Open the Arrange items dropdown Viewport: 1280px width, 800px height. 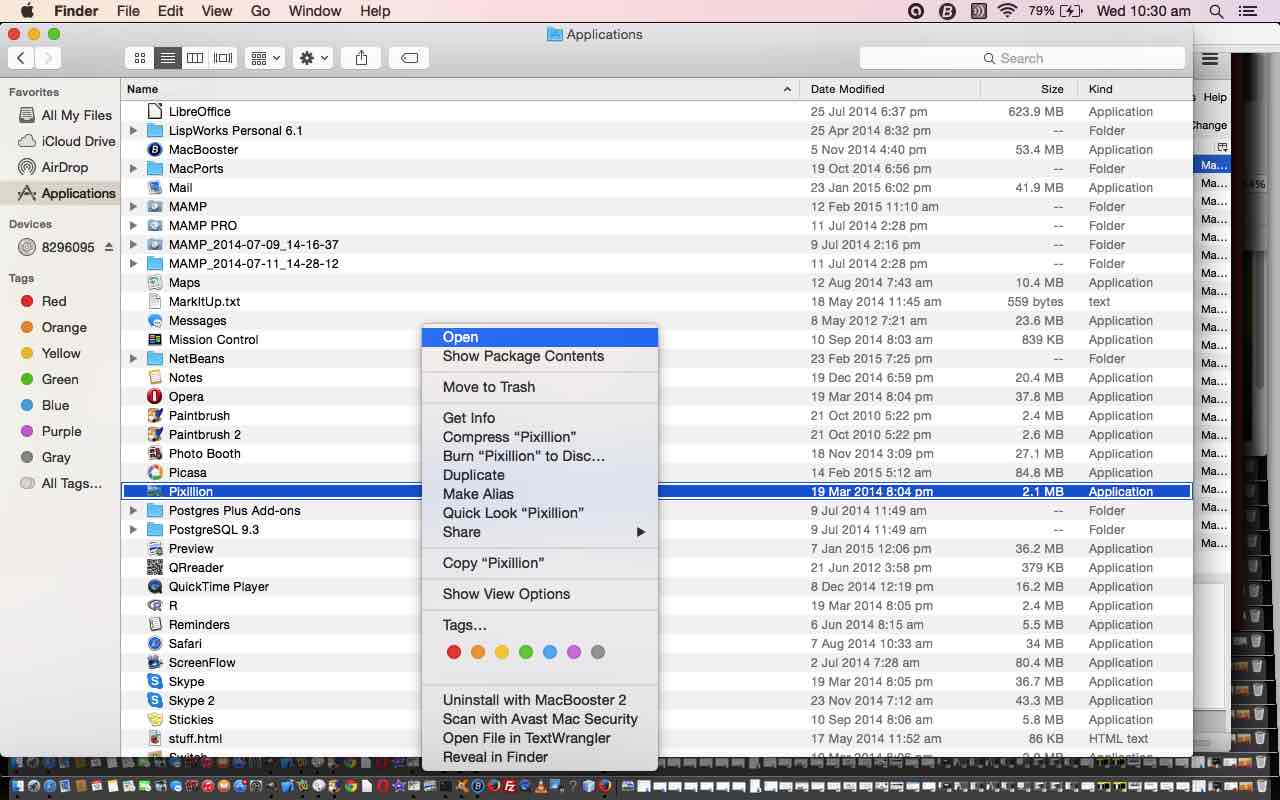pyautogui.click(x=265, y=58)
